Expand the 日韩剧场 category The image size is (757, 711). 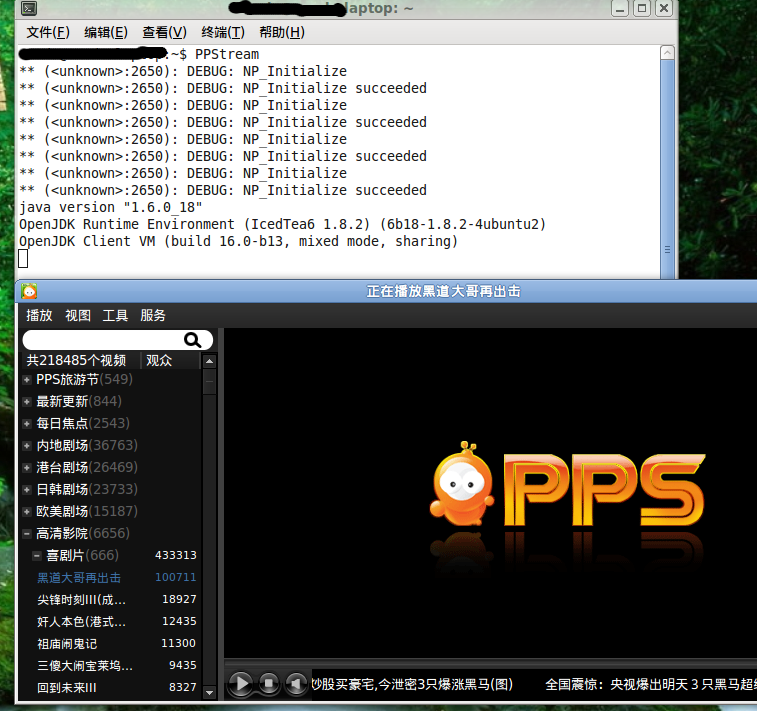point(27,489)
